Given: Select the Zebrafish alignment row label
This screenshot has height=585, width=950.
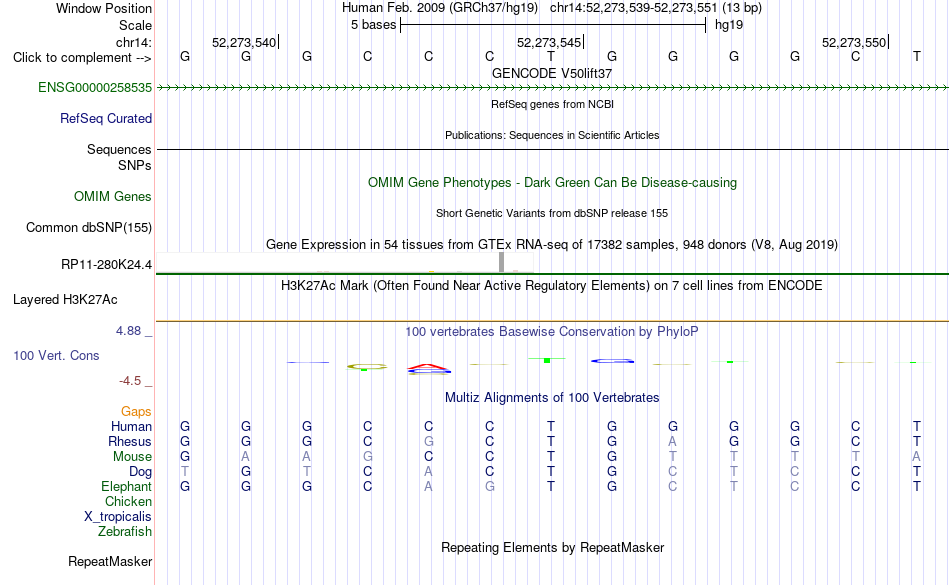Looking at the screenshot, I should 125,532.
